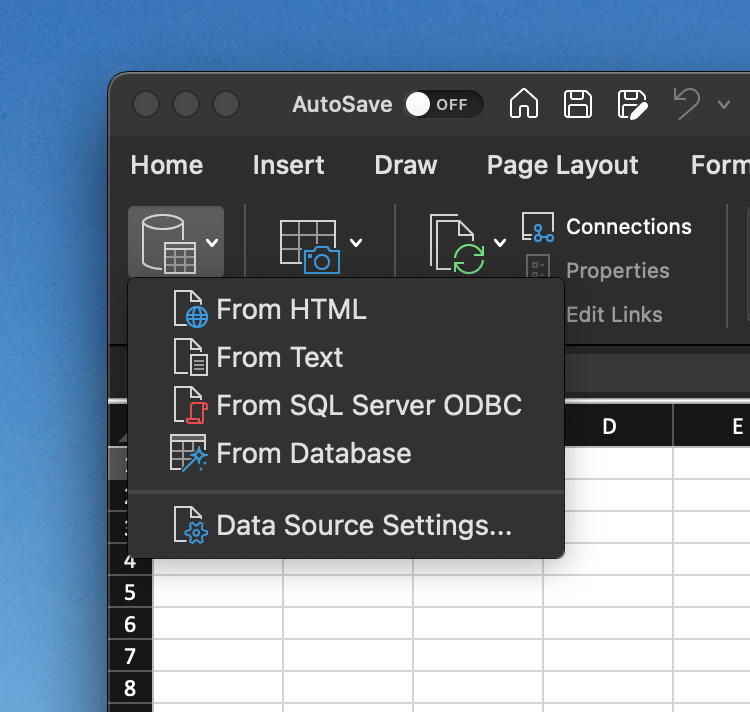Open the Connections button label

pyautogui.click(x=629, y=227)
